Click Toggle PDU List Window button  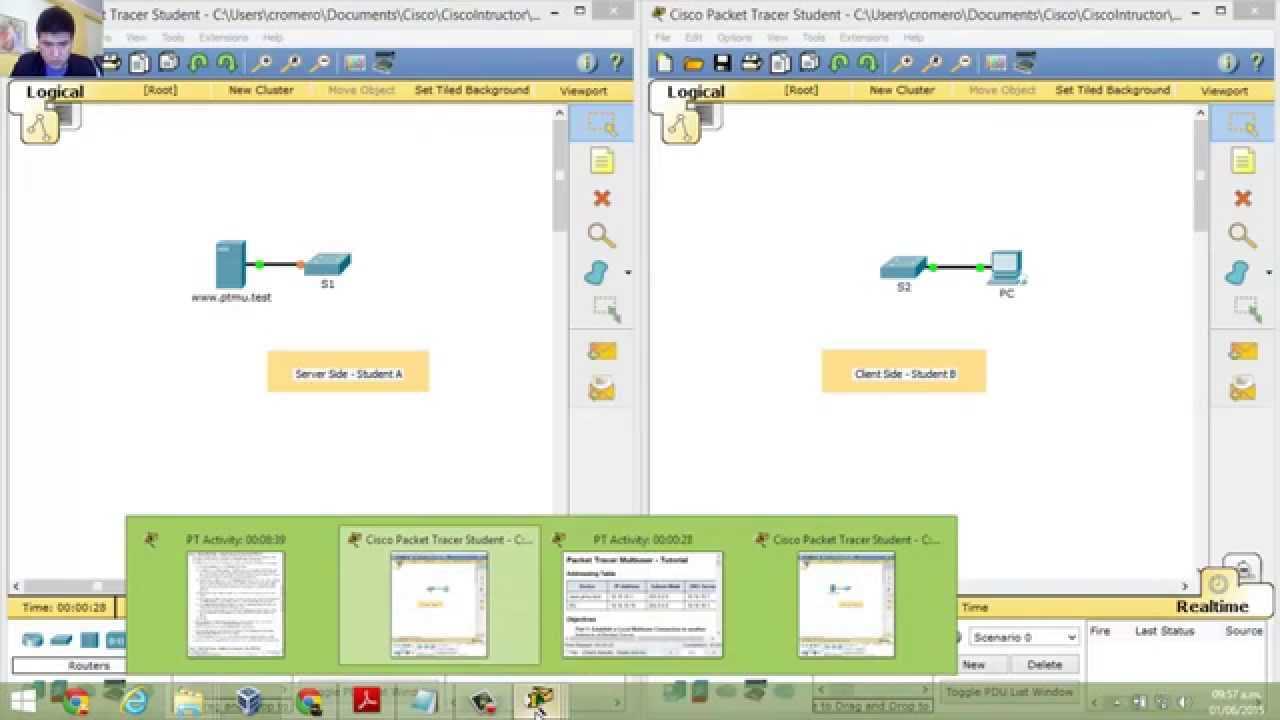(1009, 692)
